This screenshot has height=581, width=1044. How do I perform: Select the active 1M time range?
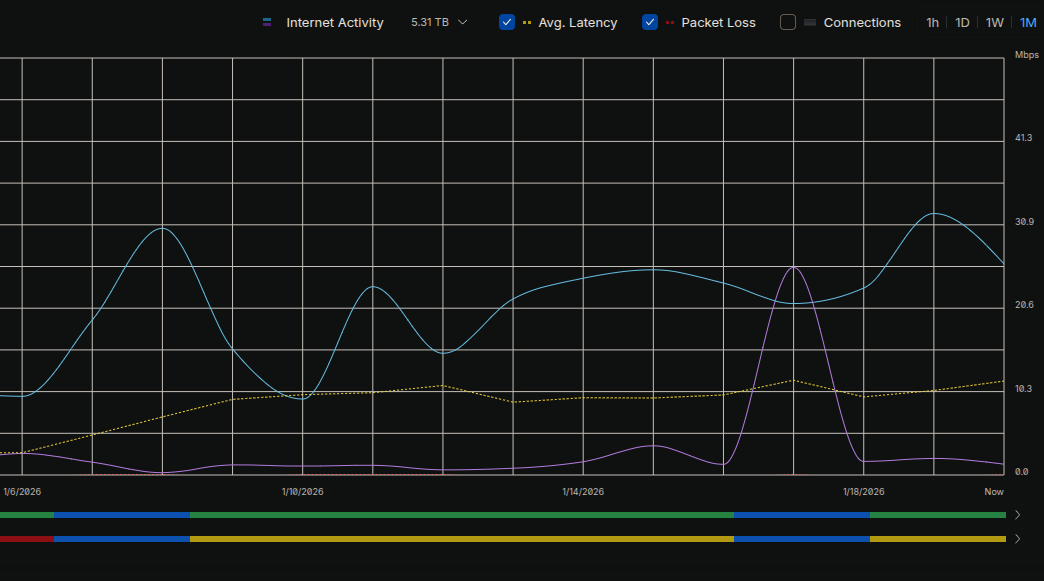[x=1027, y=22]
